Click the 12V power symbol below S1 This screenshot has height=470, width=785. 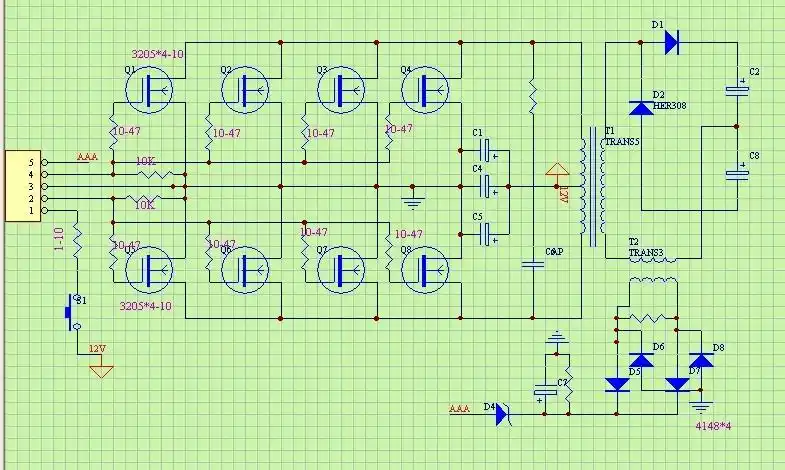pyautogui.click(x=100, y=369)
